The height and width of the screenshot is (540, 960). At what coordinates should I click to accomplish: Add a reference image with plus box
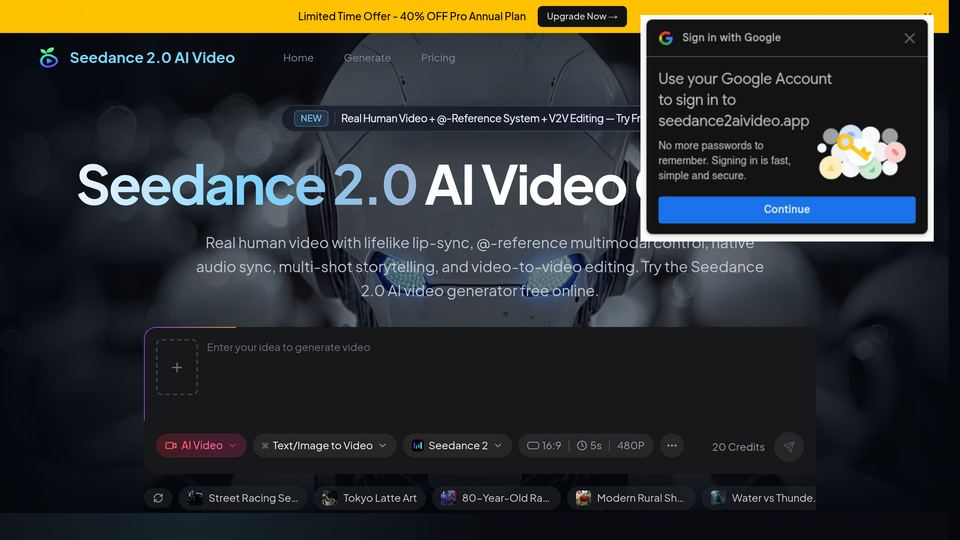177,367
